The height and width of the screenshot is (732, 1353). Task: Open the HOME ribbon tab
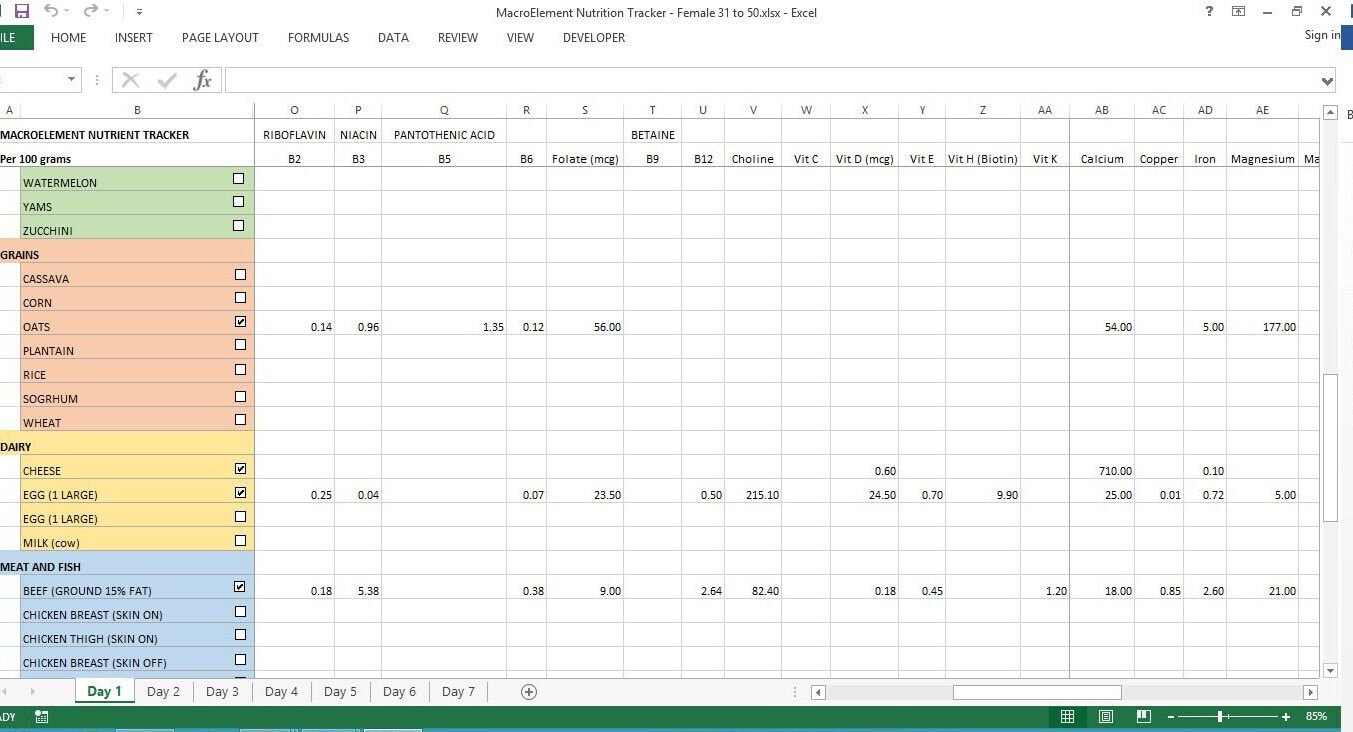68,38
